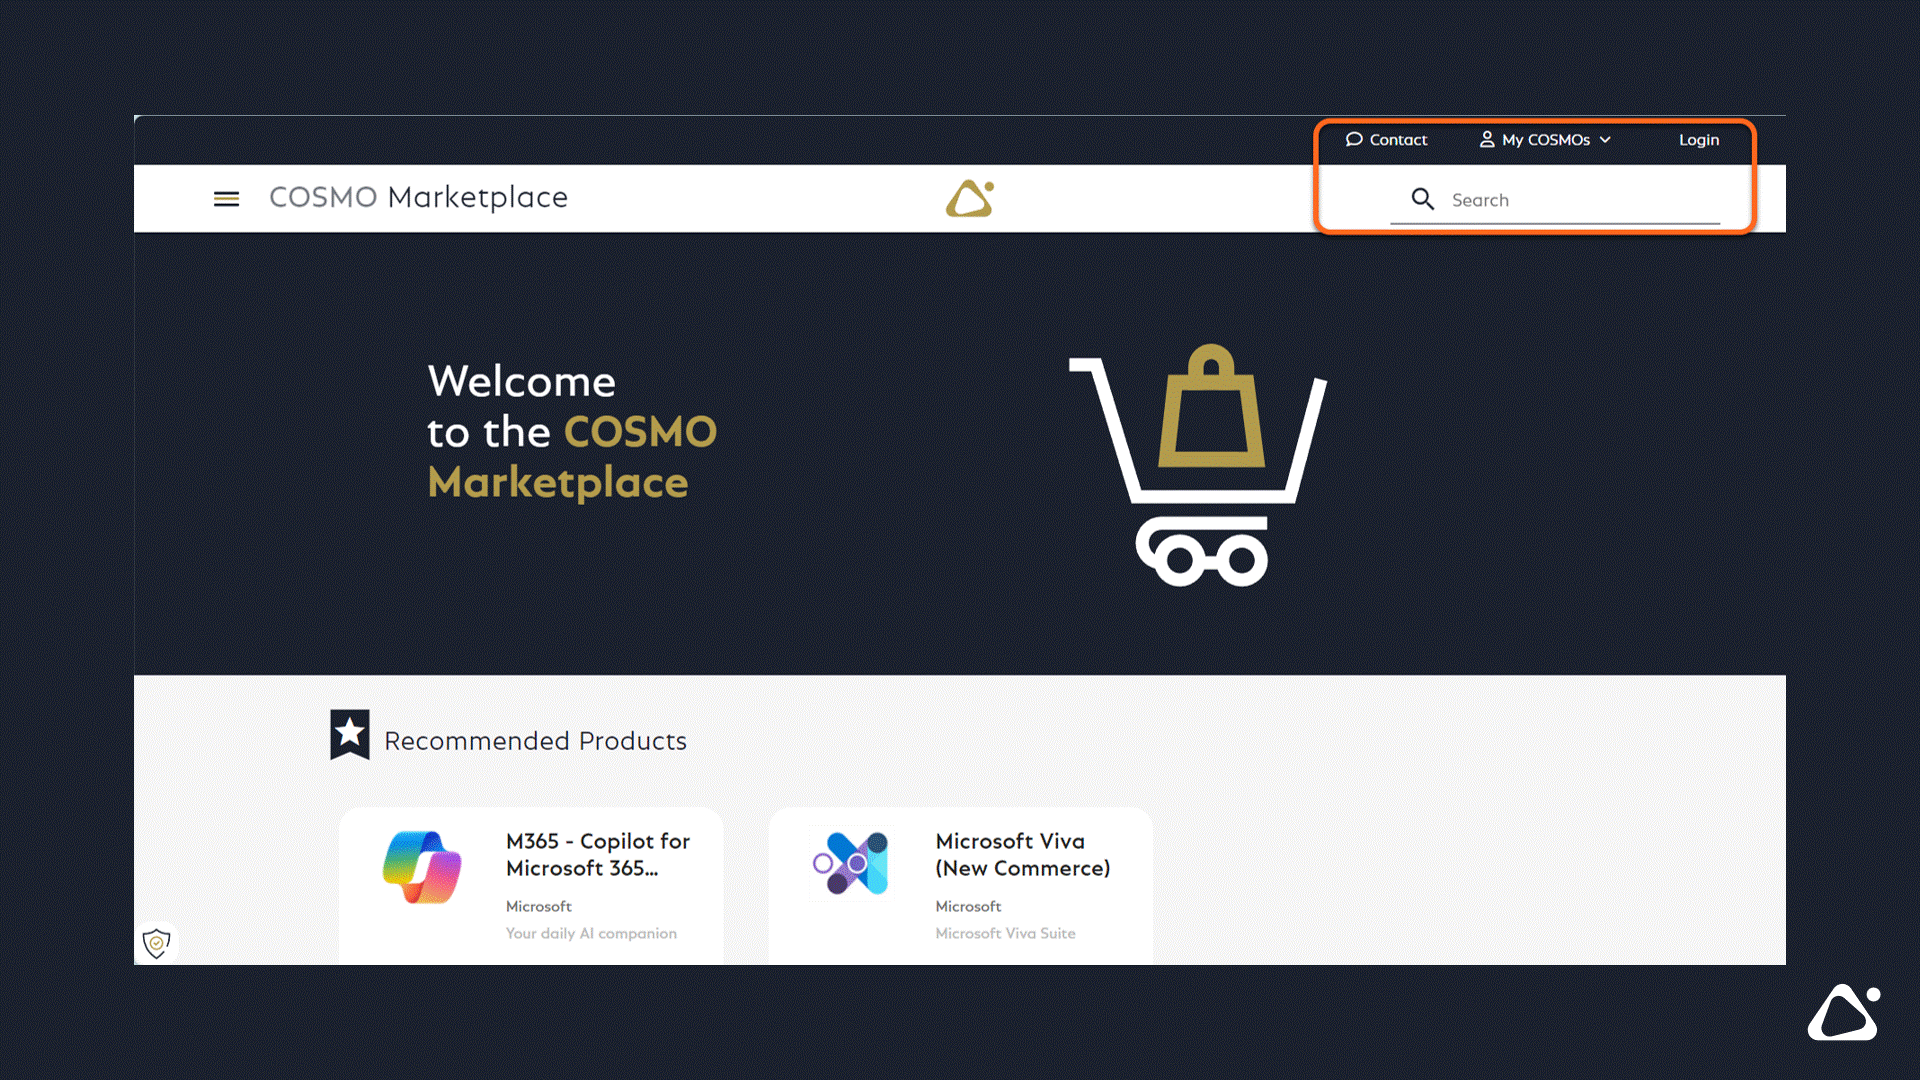Click the Login button
Viewport: 1920px width, 1080px height.
tap(1698, 140)
